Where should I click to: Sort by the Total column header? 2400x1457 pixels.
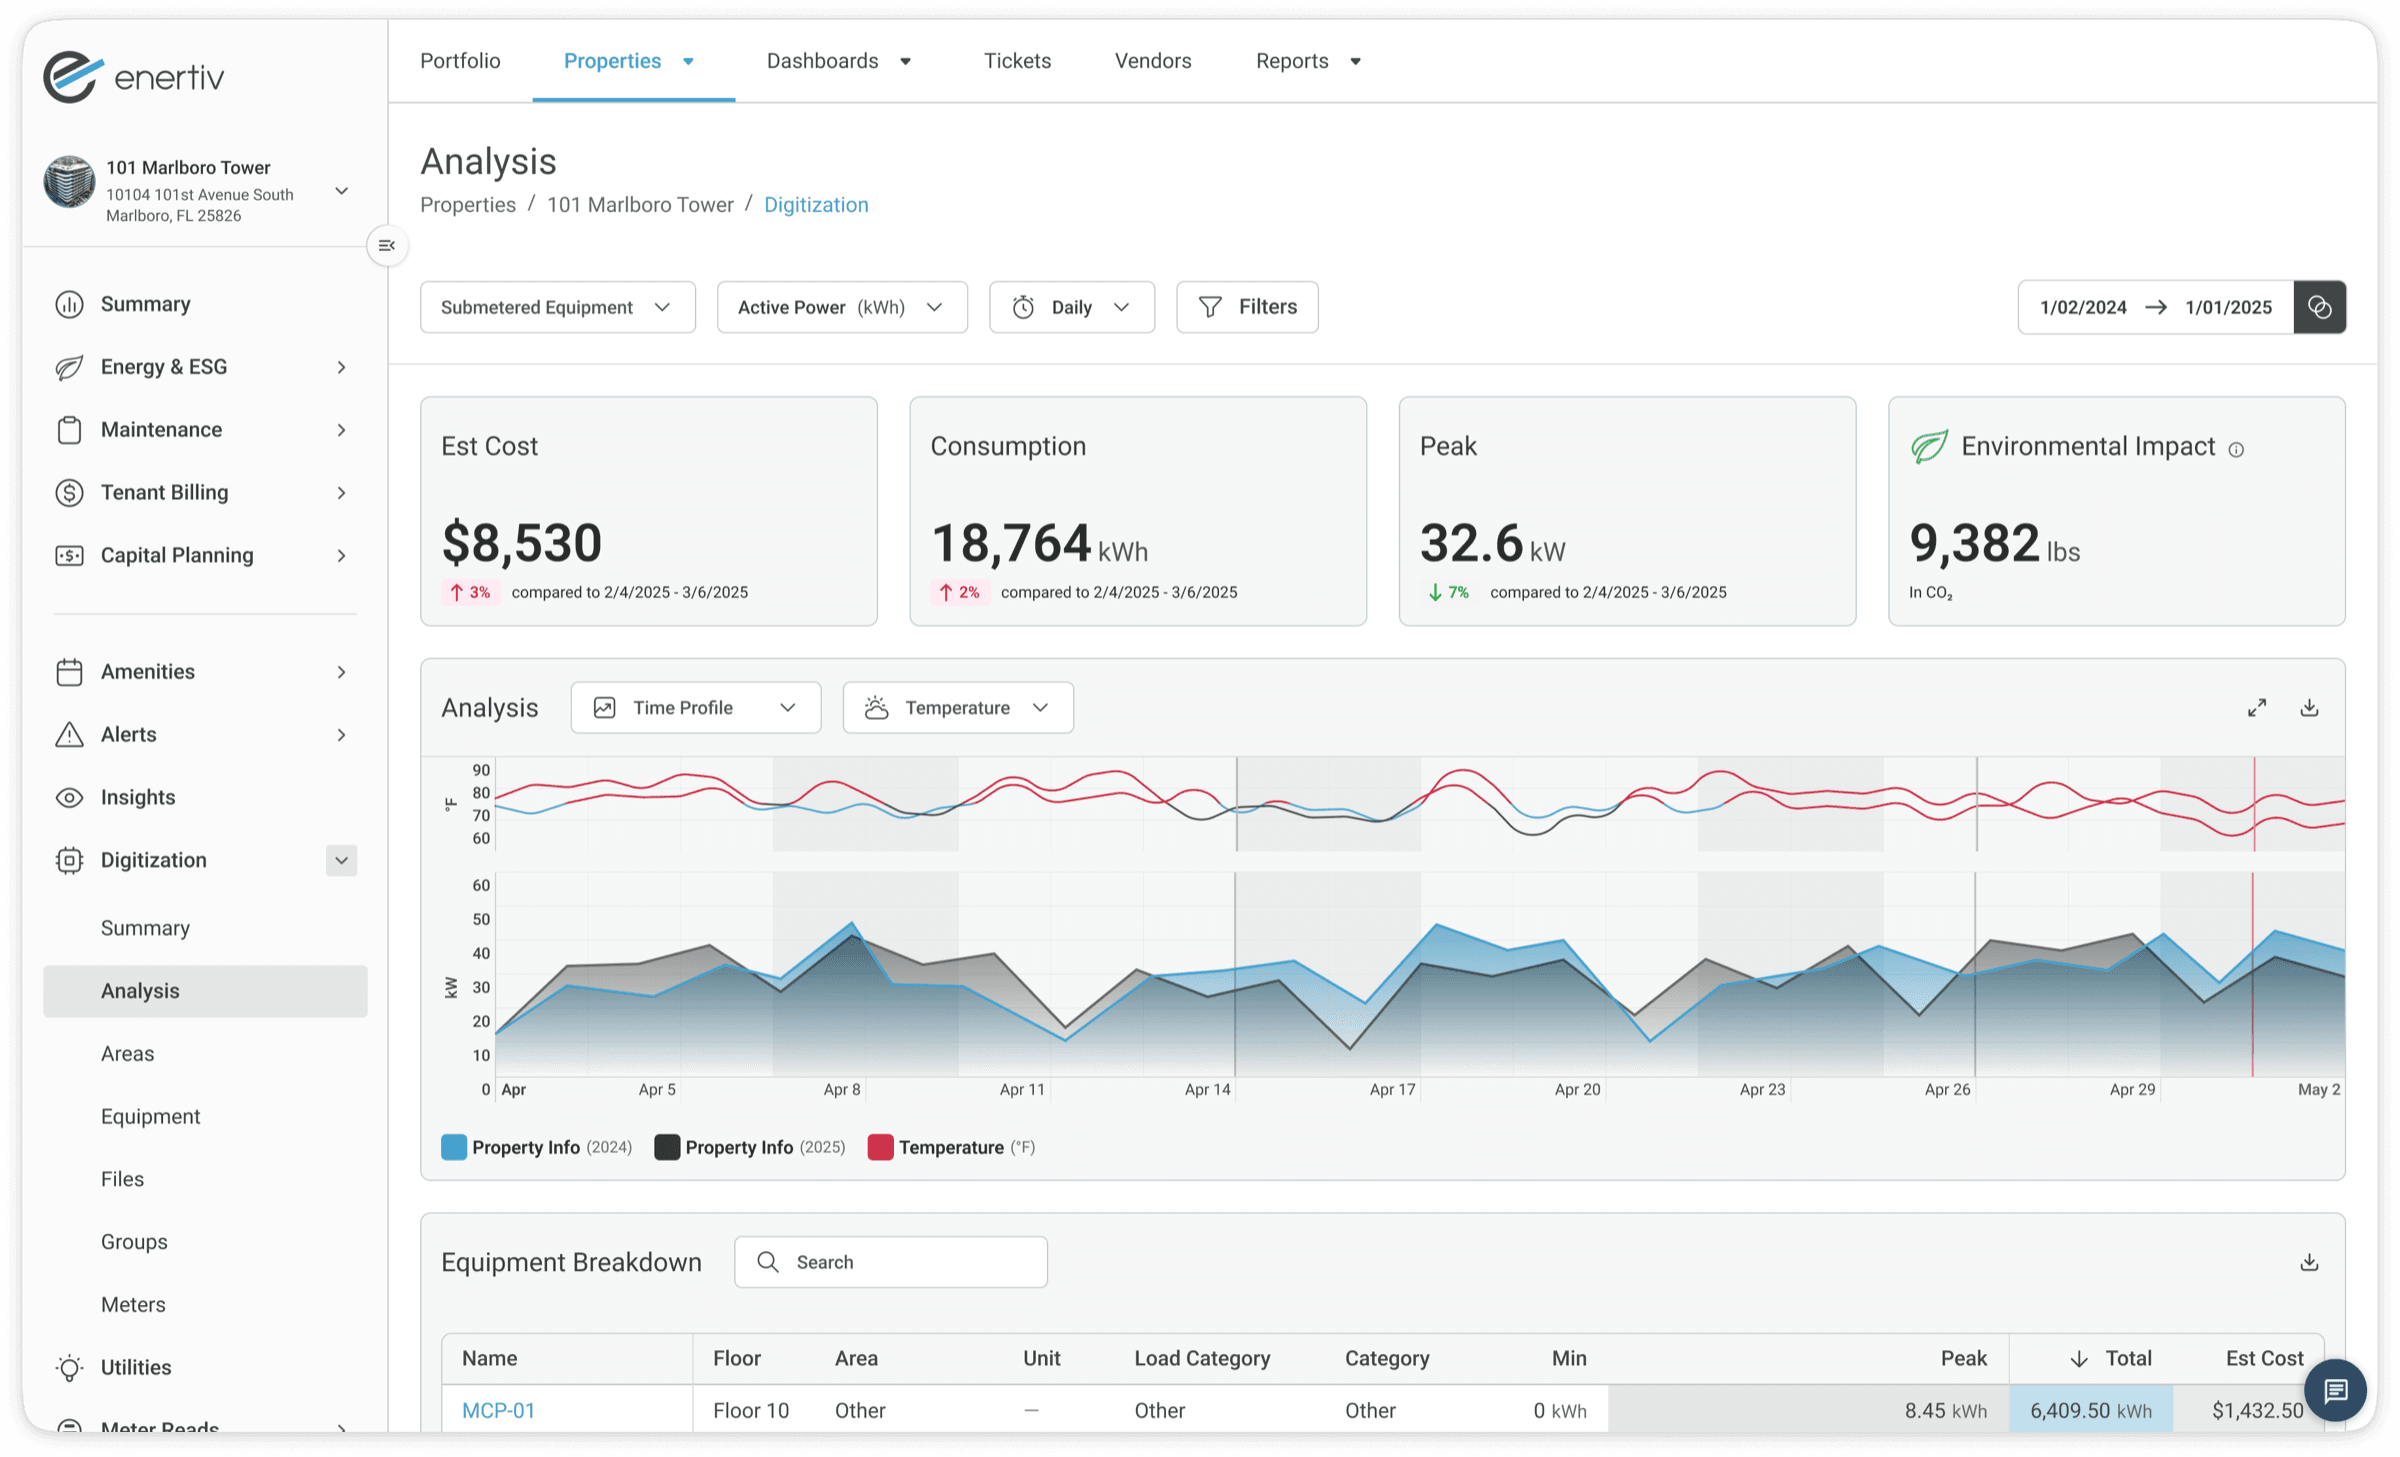tap(2110, 1358)
